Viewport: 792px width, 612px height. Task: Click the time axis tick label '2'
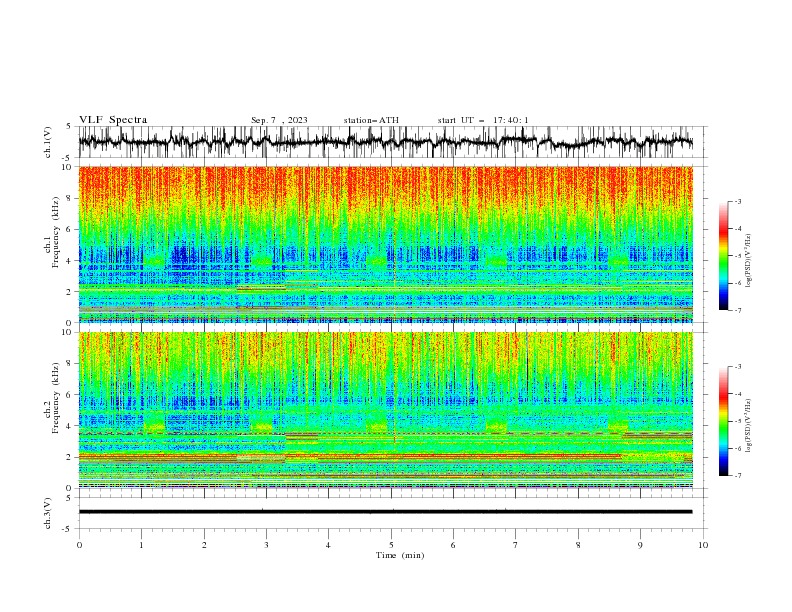pyautogui.click(x=204, y=545)
